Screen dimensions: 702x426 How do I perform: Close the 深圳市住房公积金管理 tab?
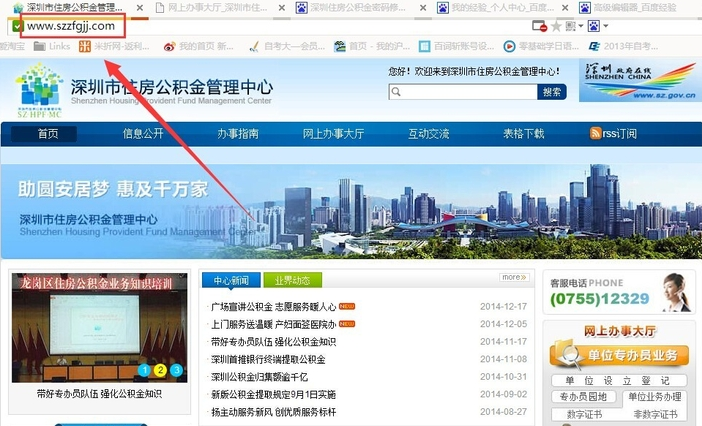coord(140,8)
